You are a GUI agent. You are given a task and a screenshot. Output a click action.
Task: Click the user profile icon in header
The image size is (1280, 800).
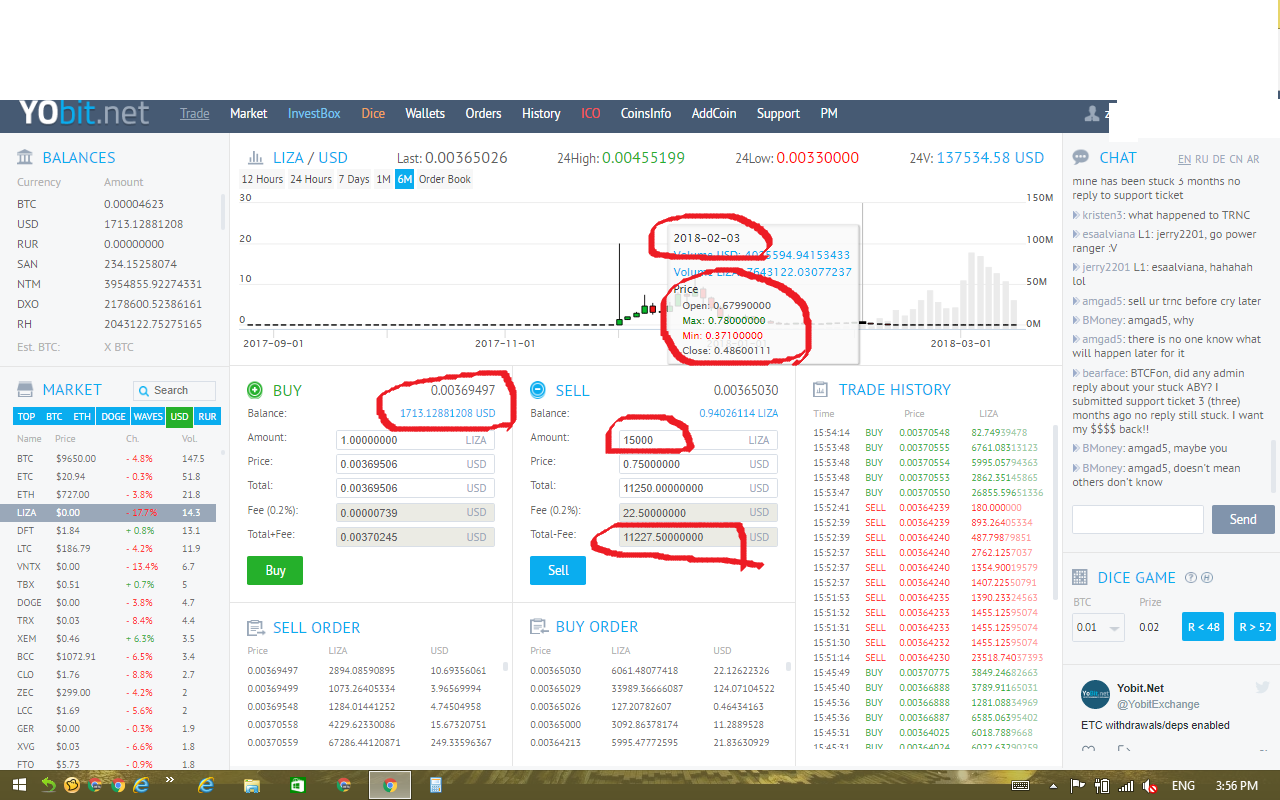[1093, 113]
